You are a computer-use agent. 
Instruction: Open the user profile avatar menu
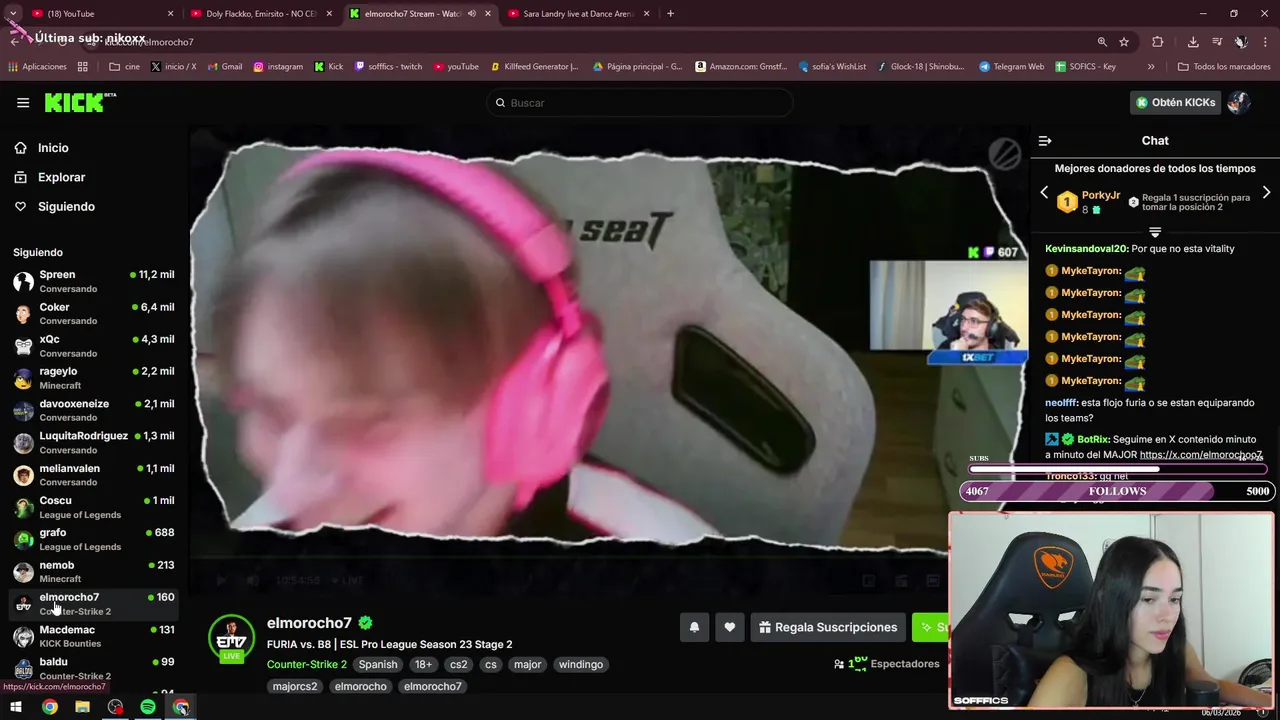tap(1239, 102)
